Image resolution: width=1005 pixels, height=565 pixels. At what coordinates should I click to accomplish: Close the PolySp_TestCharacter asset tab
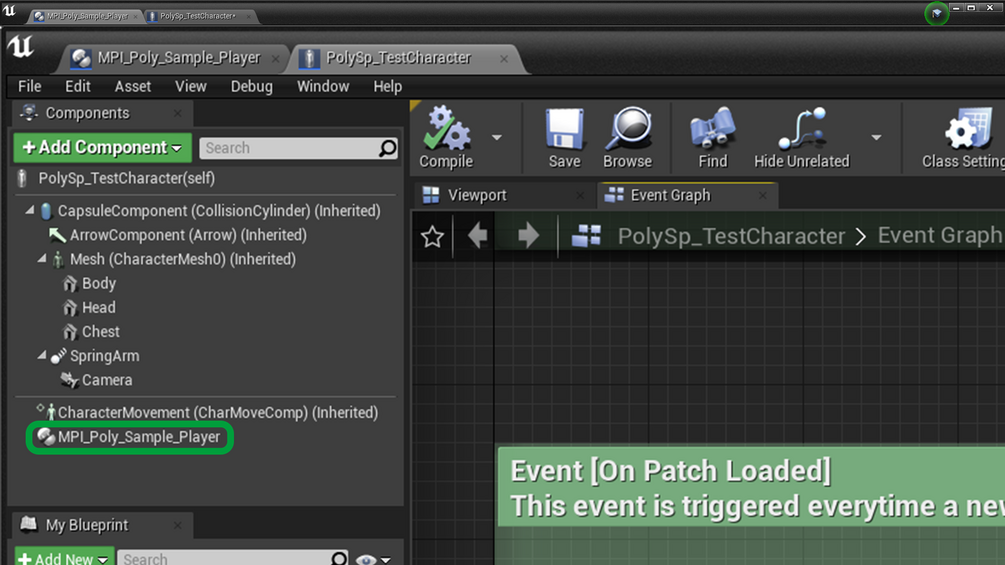[x=504, y=59]
